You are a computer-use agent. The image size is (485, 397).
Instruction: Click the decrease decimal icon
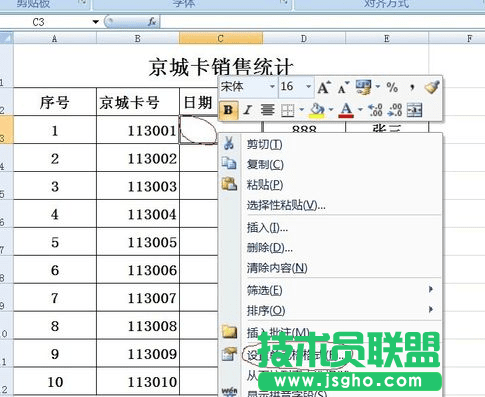(x=395, y=110)
